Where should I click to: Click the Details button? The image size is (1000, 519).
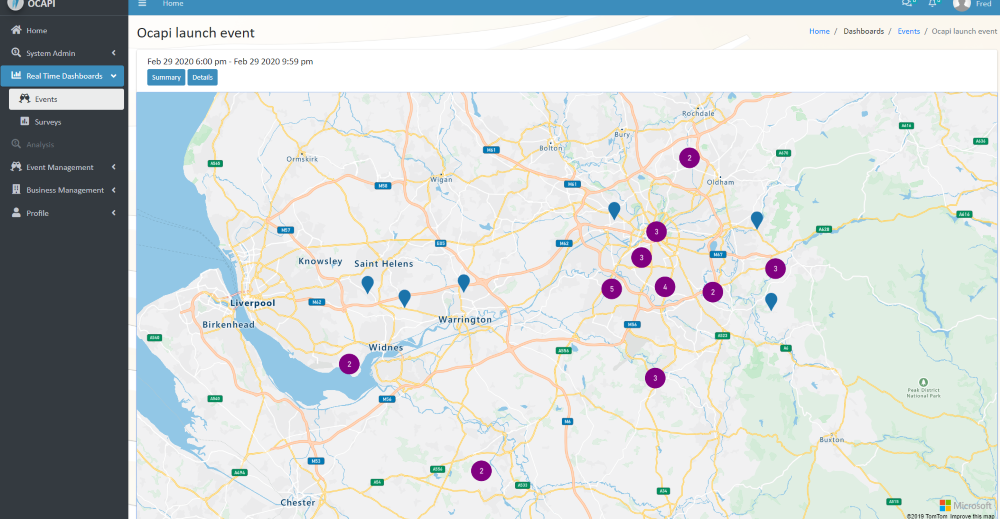202,77
